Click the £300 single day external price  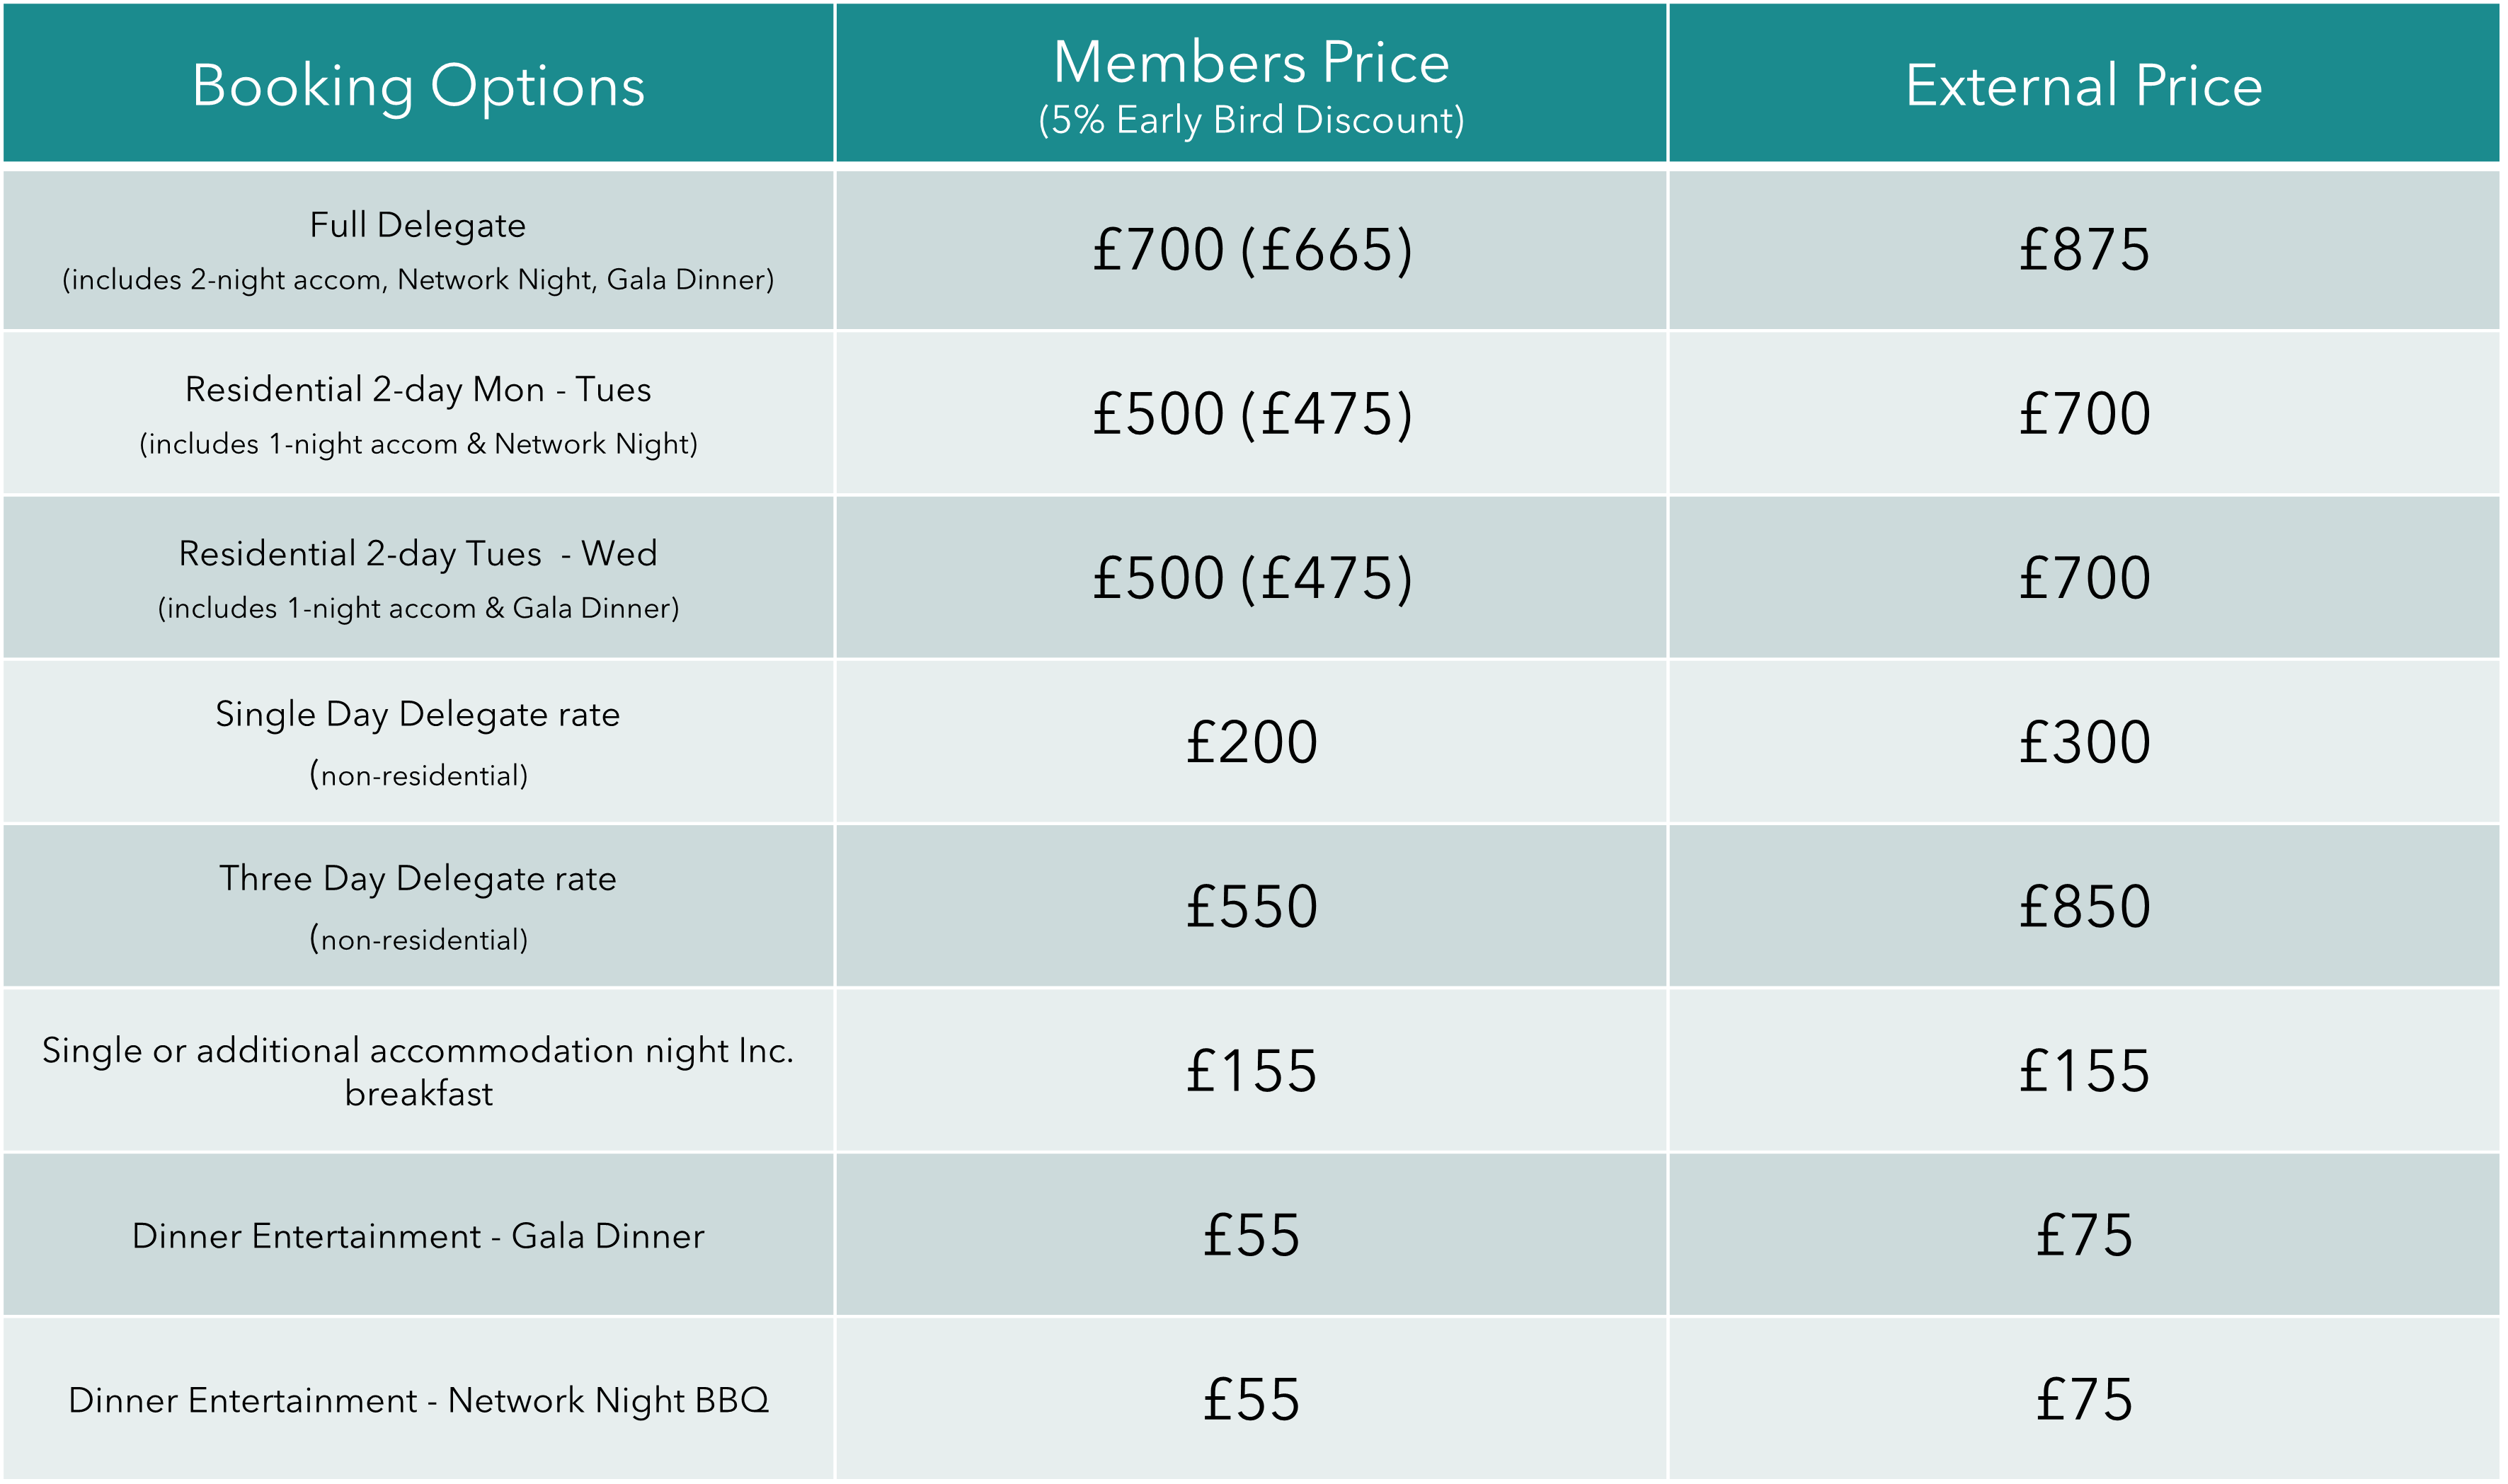[2084, 743]
